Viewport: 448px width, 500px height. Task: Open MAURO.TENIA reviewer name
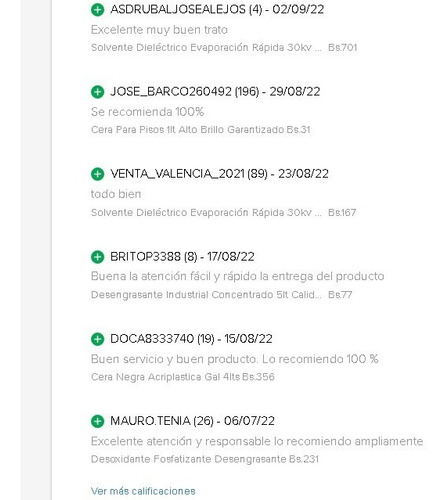[x=150, y=421]
